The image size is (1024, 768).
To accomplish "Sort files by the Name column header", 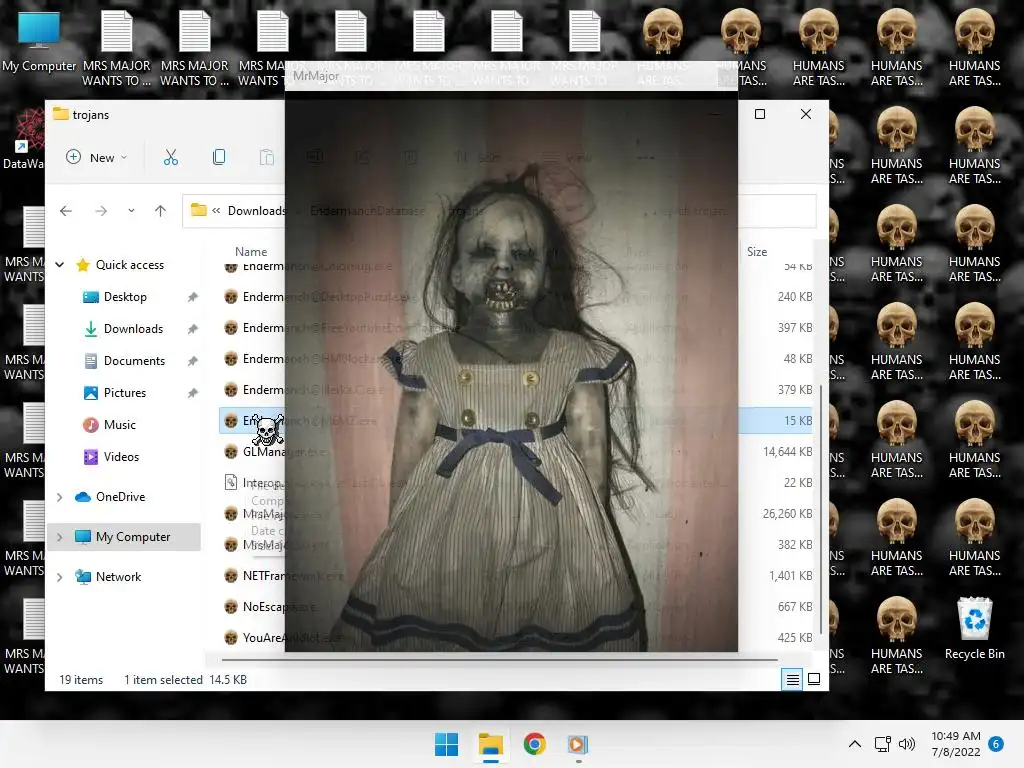I will 251,252.
